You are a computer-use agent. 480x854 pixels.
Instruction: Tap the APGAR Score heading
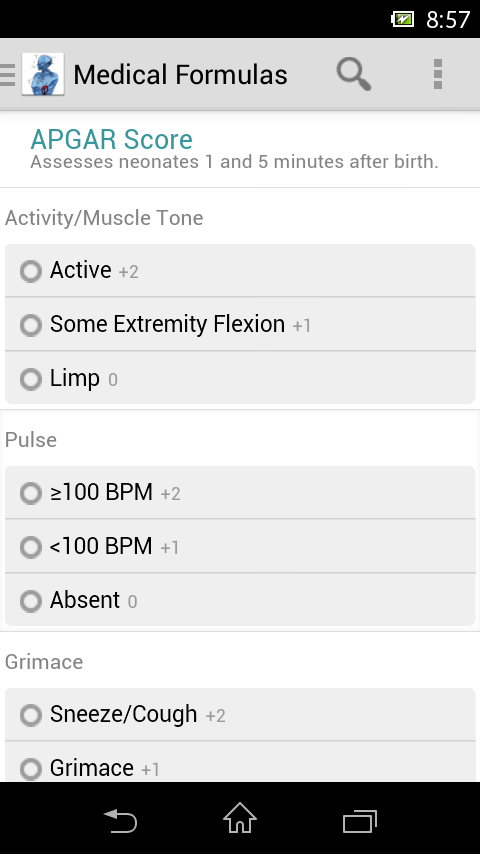tap(112, 139)
